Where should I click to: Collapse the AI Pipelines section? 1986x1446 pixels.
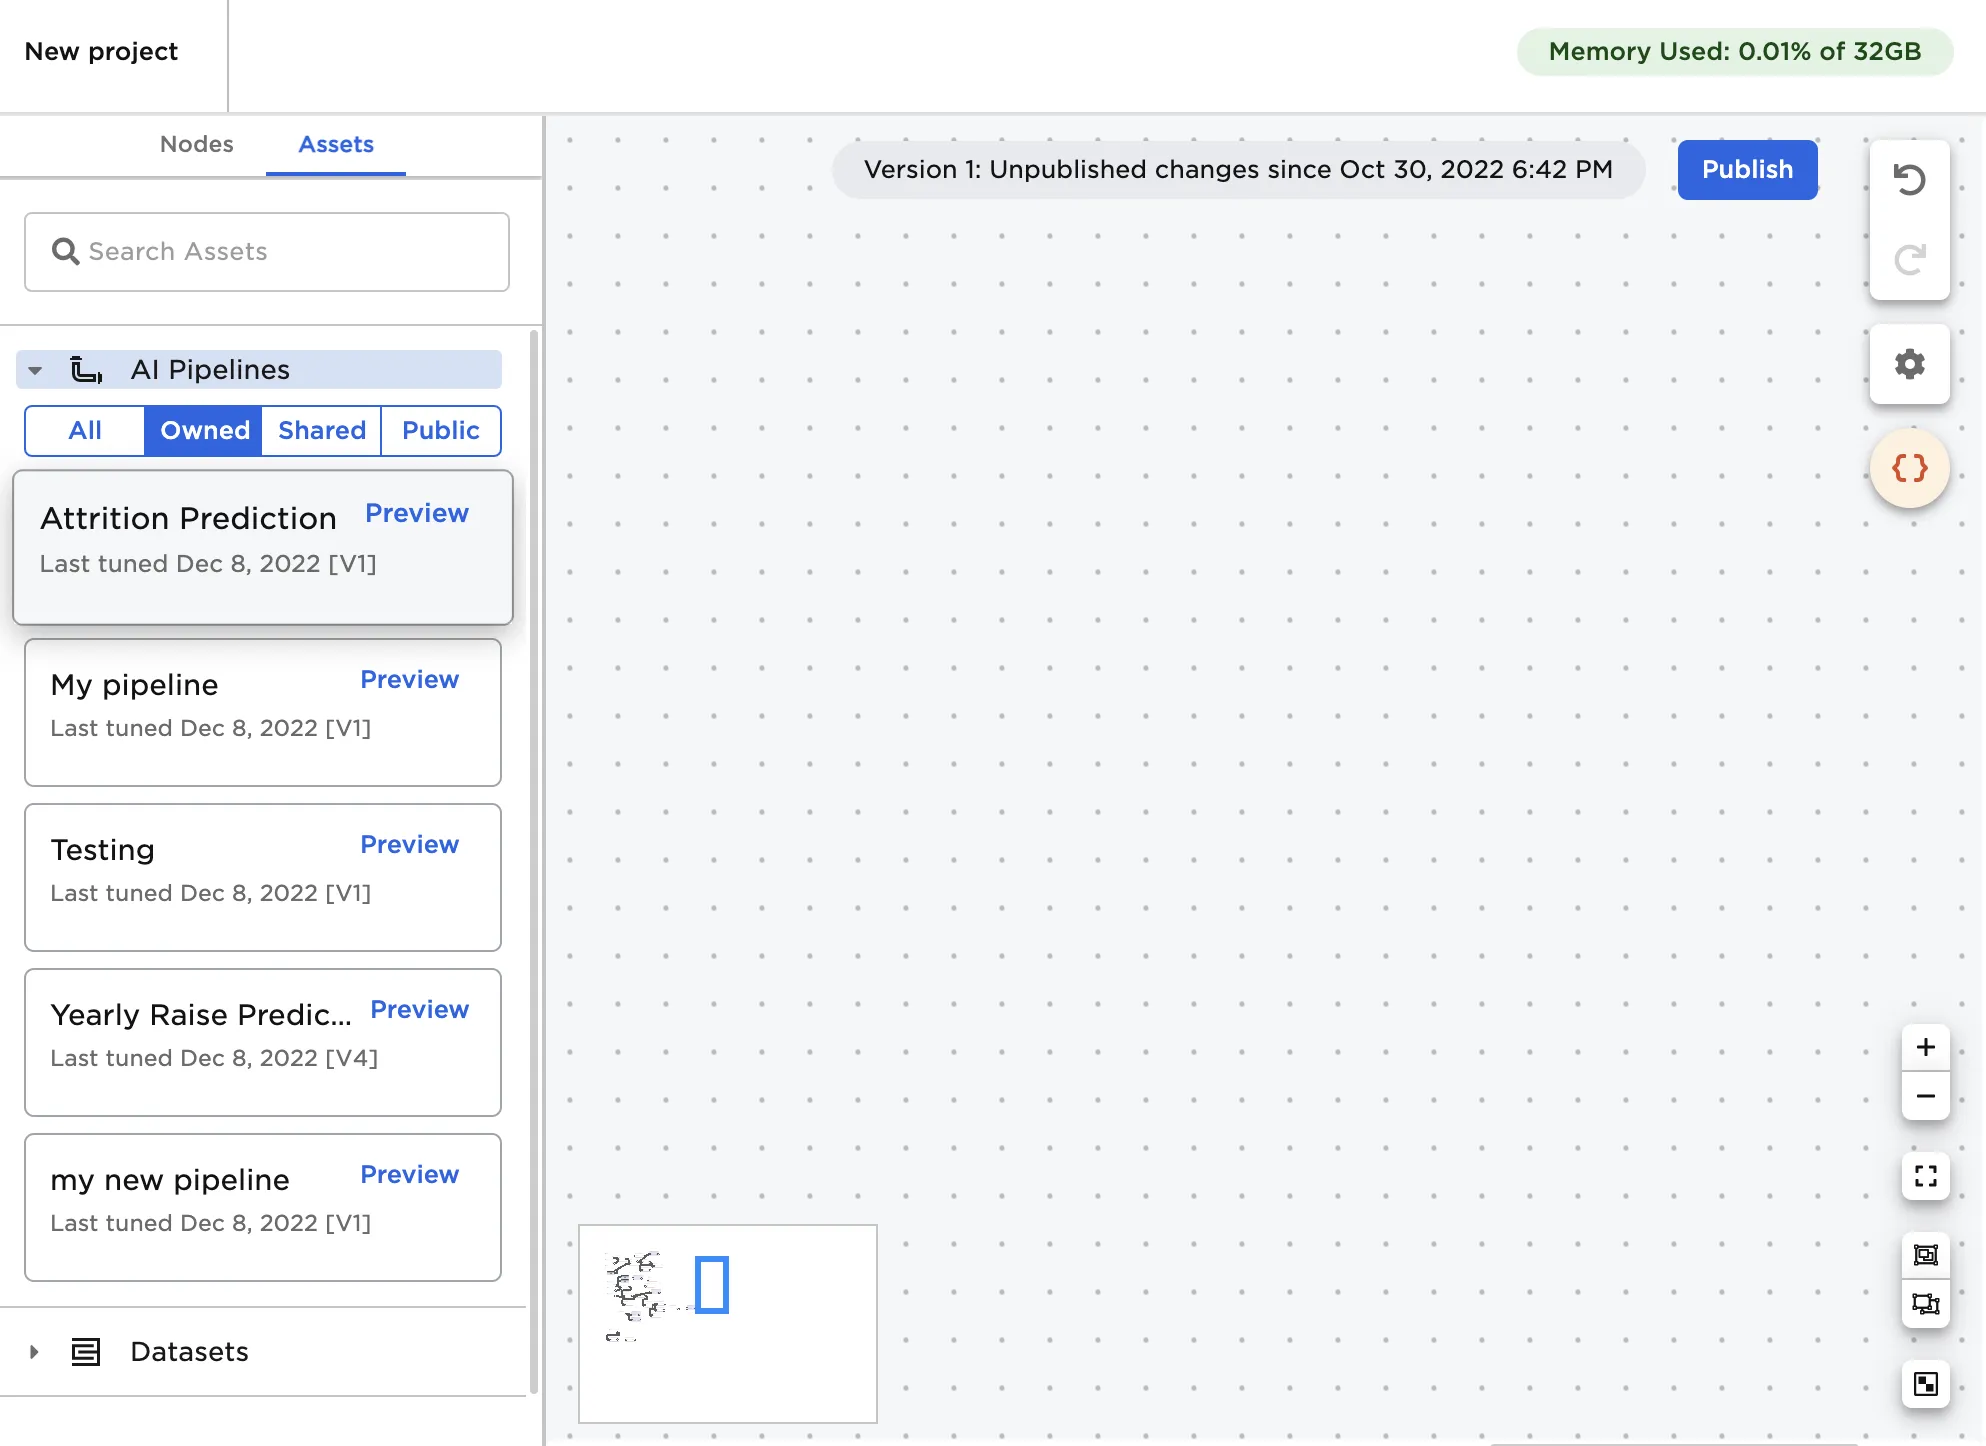pos(36,369)
